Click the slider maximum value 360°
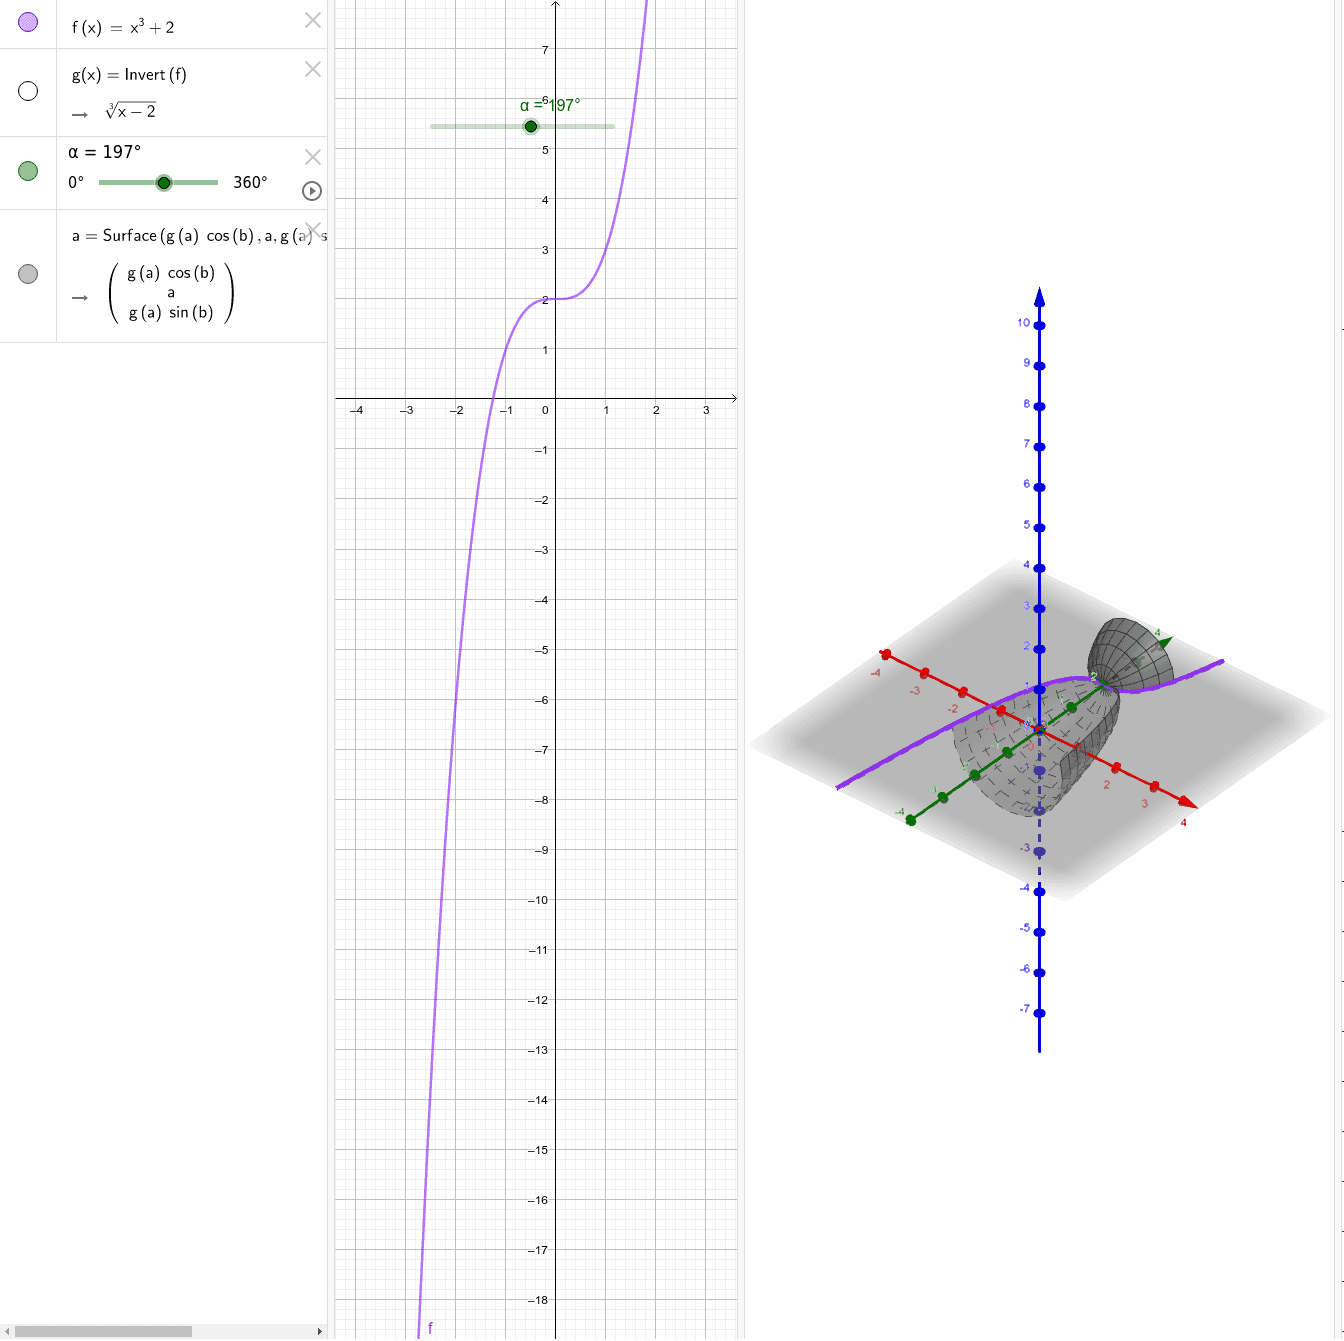 [x=250, y=182]
